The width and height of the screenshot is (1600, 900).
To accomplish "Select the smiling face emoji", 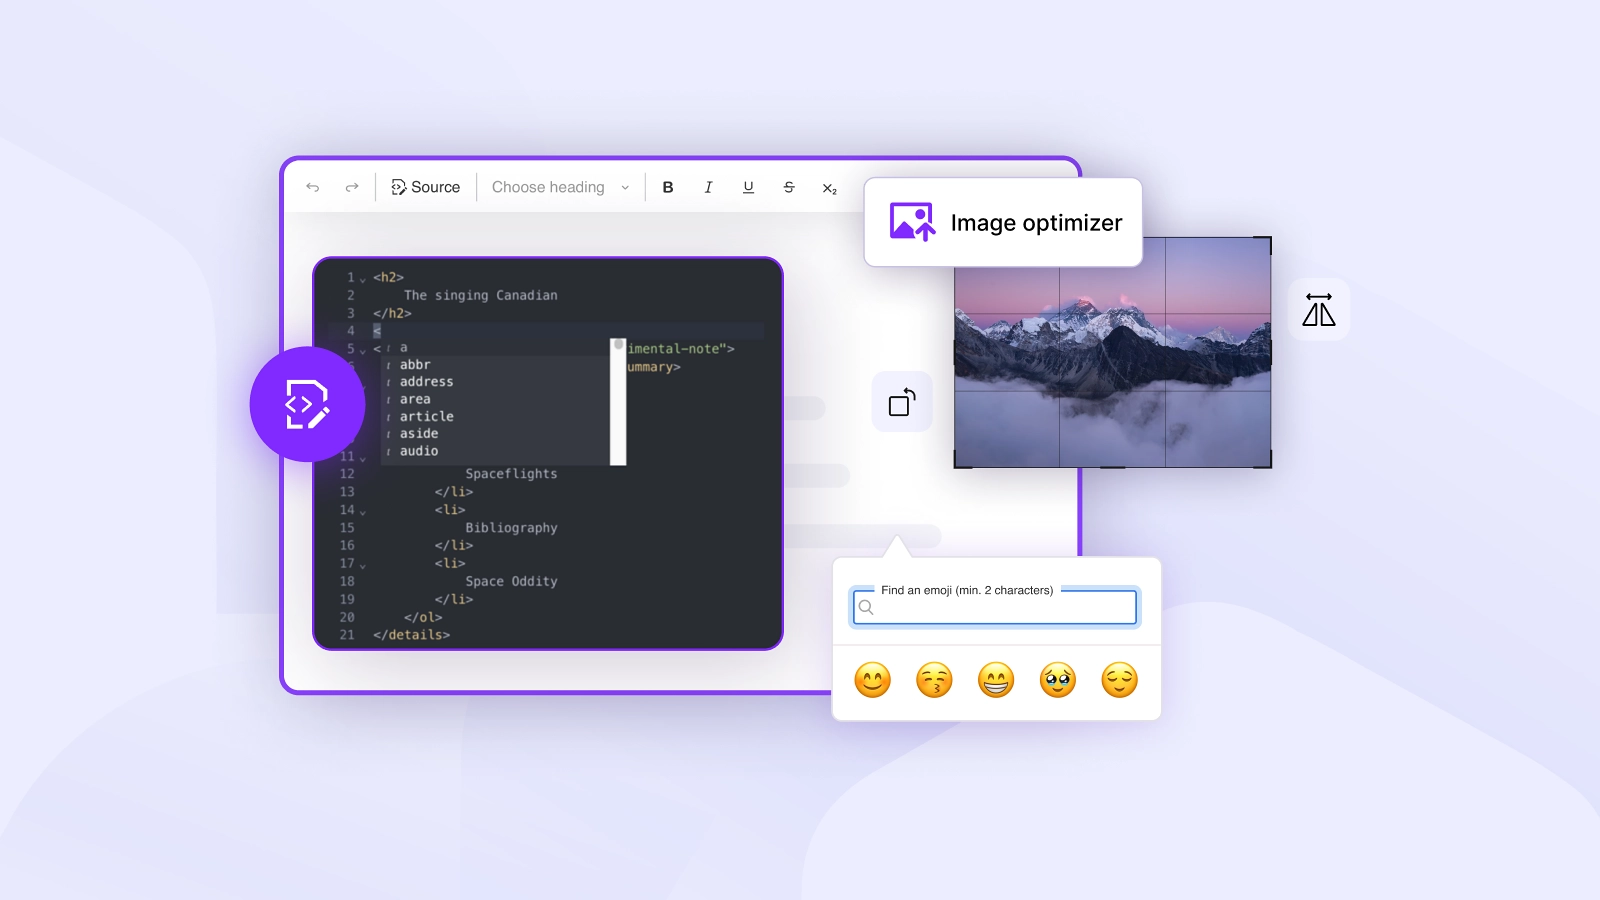I will (x=872, y=680).
